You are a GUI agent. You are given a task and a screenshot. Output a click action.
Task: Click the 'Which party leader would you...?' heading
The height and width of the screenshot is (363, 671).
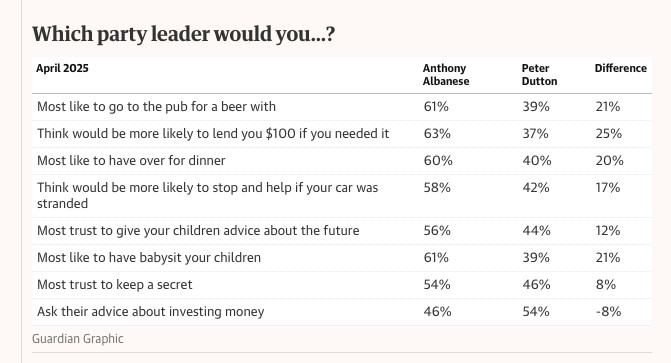[x=183, y=34]
